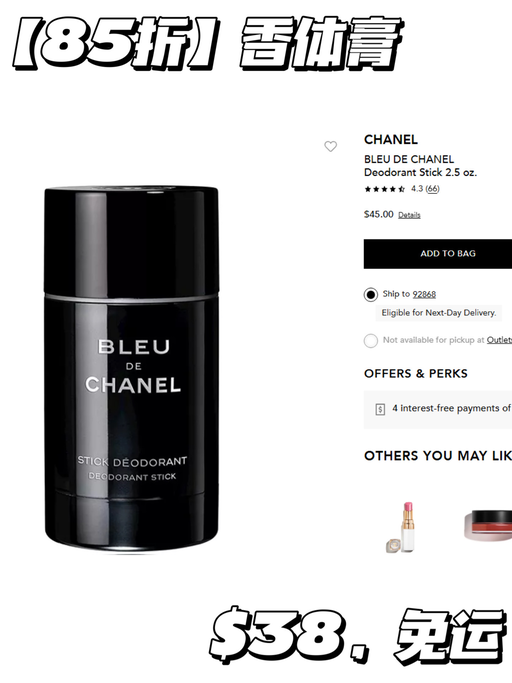Click the dollar payment plan icon
This screenshot has width=512, height=683.
[x=380, y=409]
